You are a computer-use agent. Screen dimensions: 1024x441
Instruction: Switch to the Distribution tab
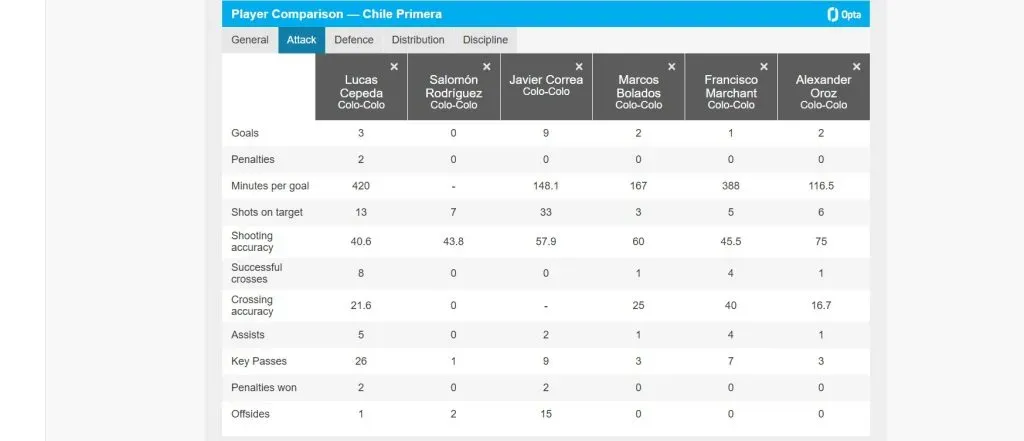(x=418, y=40)
